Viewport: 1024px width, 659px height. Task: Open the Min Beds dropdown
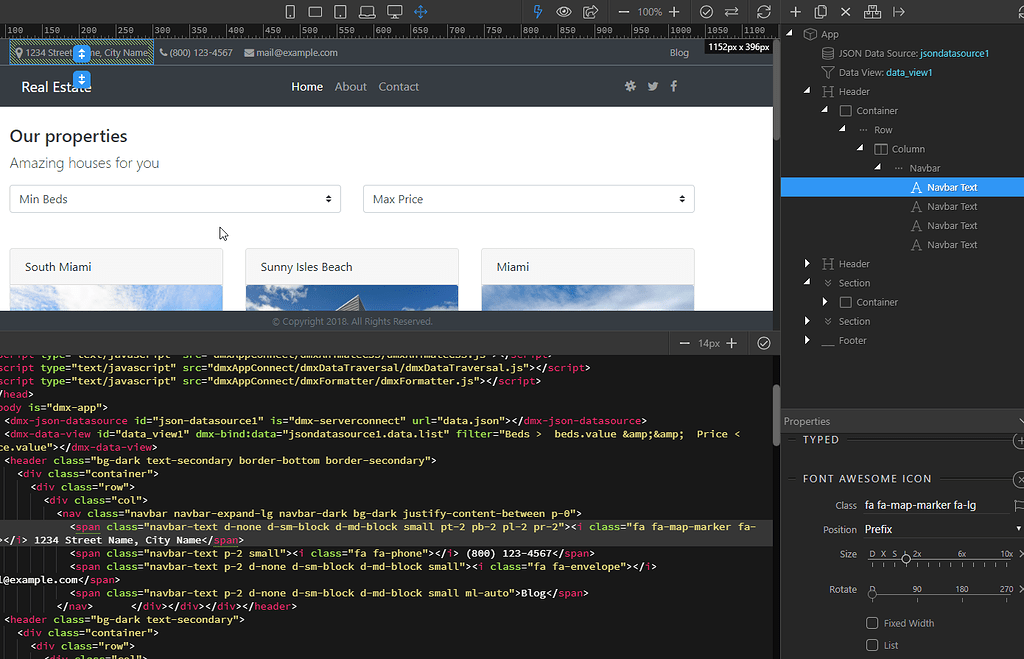tap(175, 199)
